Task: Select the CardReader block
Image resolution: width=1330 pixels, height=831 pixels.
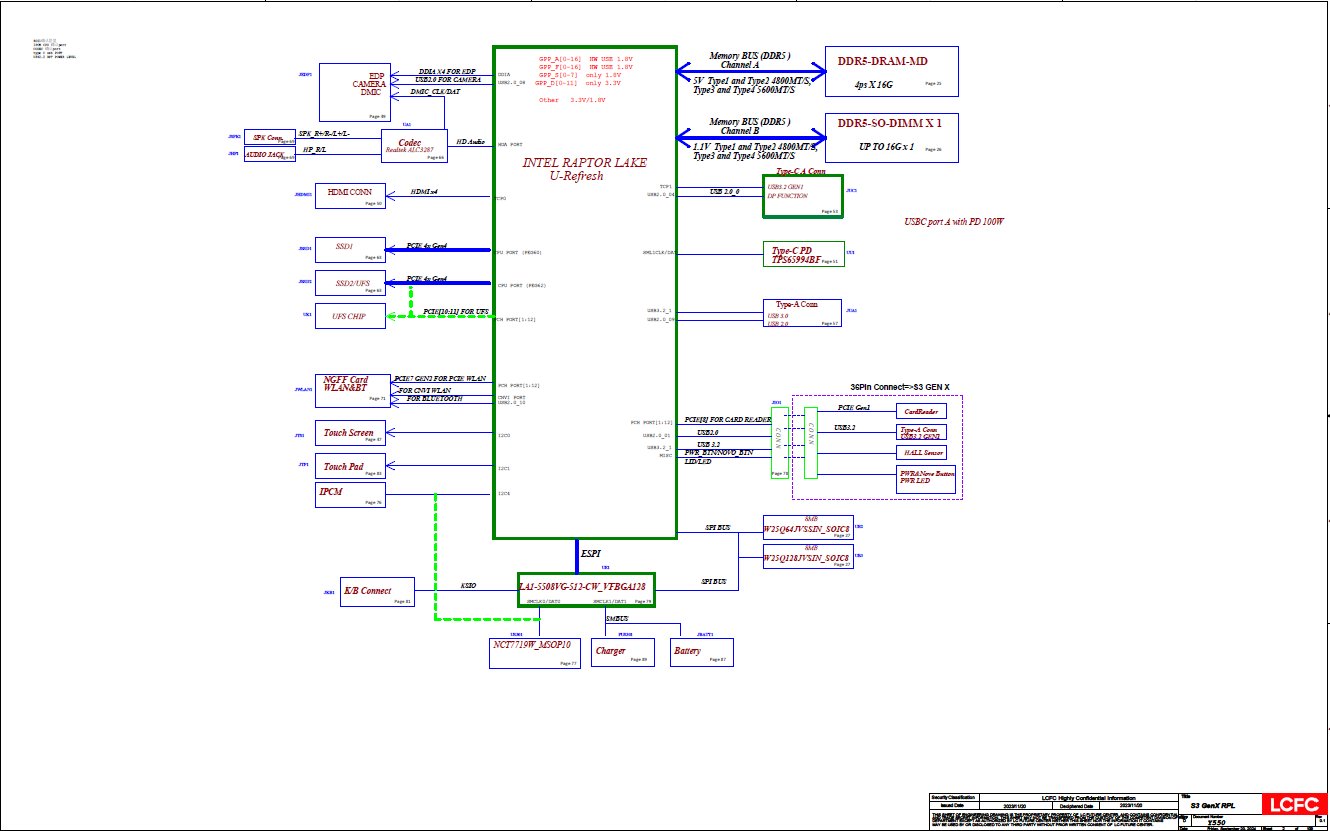Action: [920, 411]
